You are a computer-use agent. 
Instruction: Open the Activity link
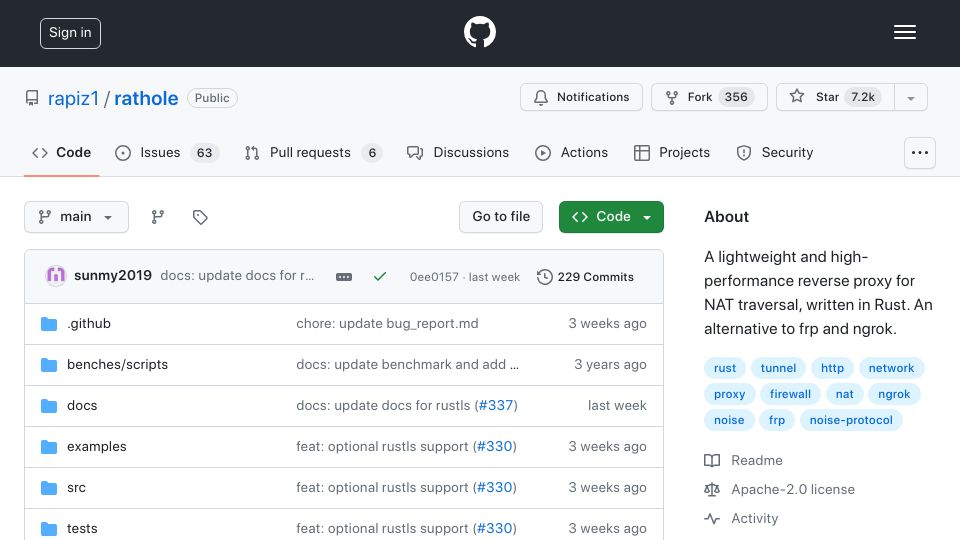(x=741, y=519)
